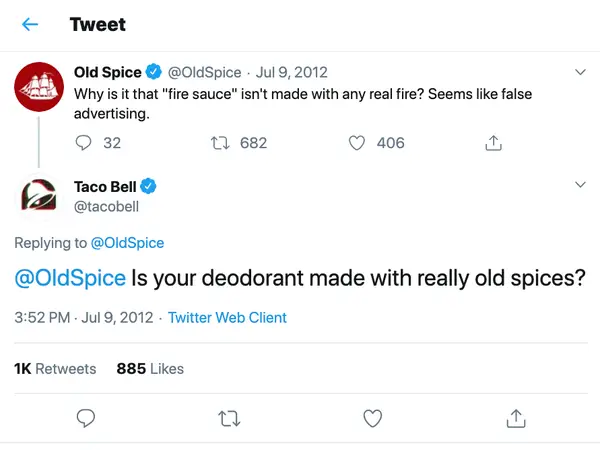Like the Old Spice tweet with 406 likes
The height and width of the screenshot is (450, 600).
point(357,143)
